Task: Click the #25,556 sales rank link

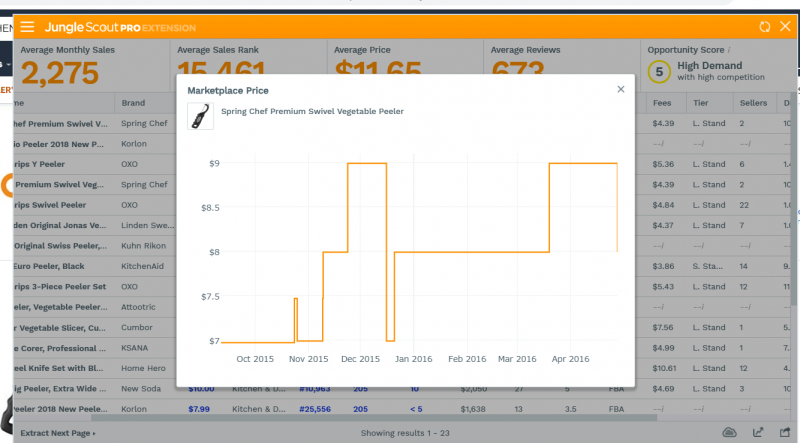Action: click(x=315, y=409)
